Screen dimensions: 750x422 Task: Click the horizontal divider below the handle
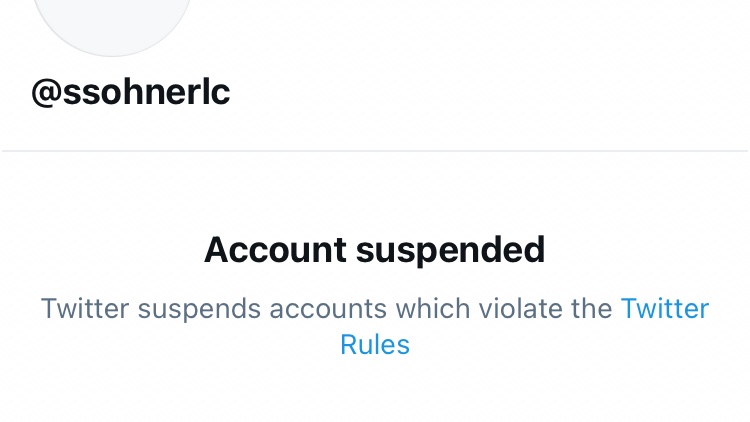tap(375, 151)
